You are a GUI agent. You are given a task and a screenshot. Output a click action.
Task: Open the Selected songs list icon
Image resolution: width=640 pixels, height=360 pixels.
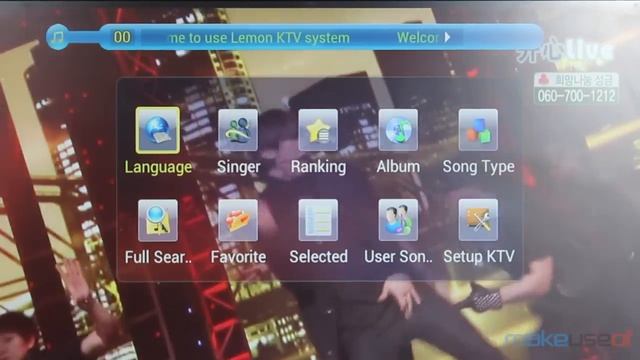pyautogui.click(x=318, y=220)
